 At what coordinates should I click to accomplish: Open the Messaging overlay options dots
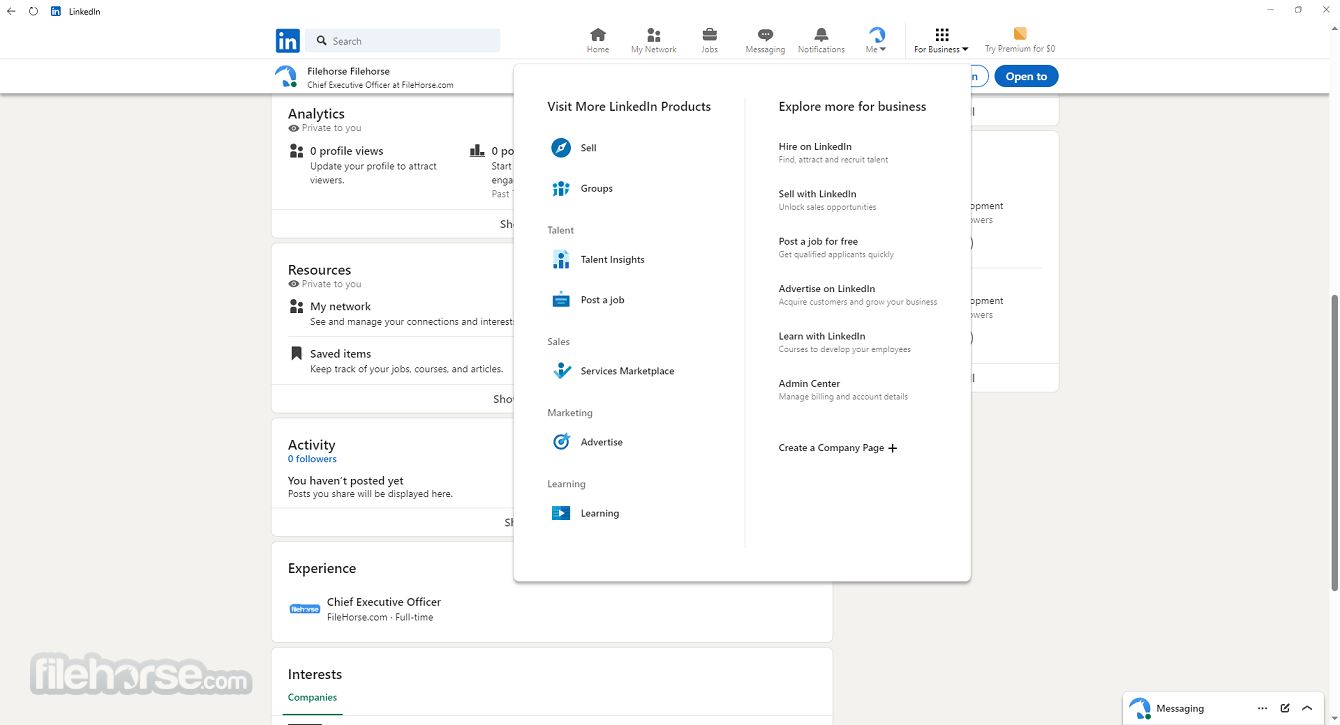point(1263,708)
